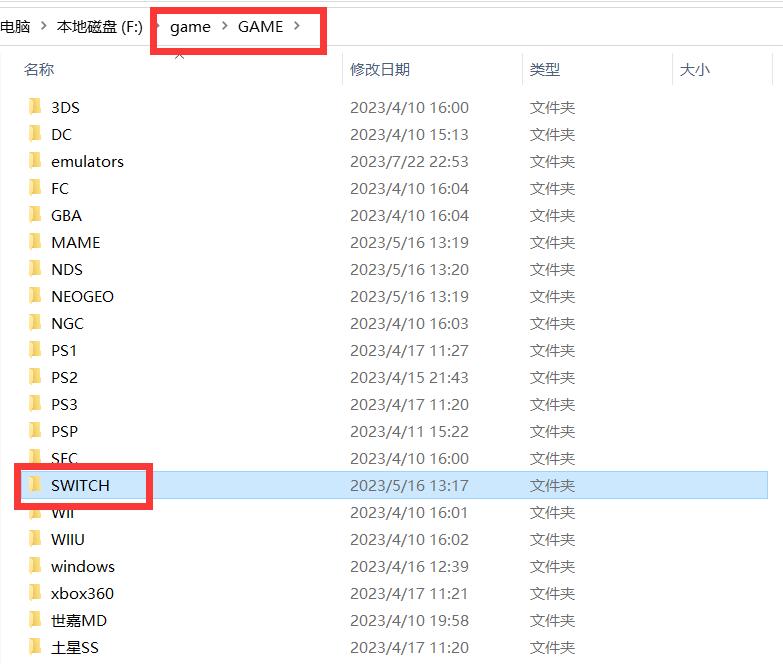Expand the chevron after 电脑 in address bar
The height and width of the screenshot is (664, 783).
pyautogui.click(x=43, y=26)
